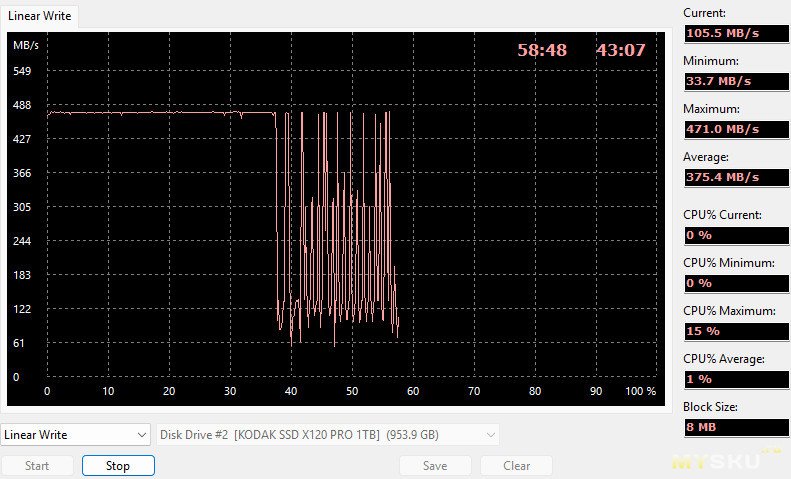Click the MB/s axis label

(x=26, y=45)
